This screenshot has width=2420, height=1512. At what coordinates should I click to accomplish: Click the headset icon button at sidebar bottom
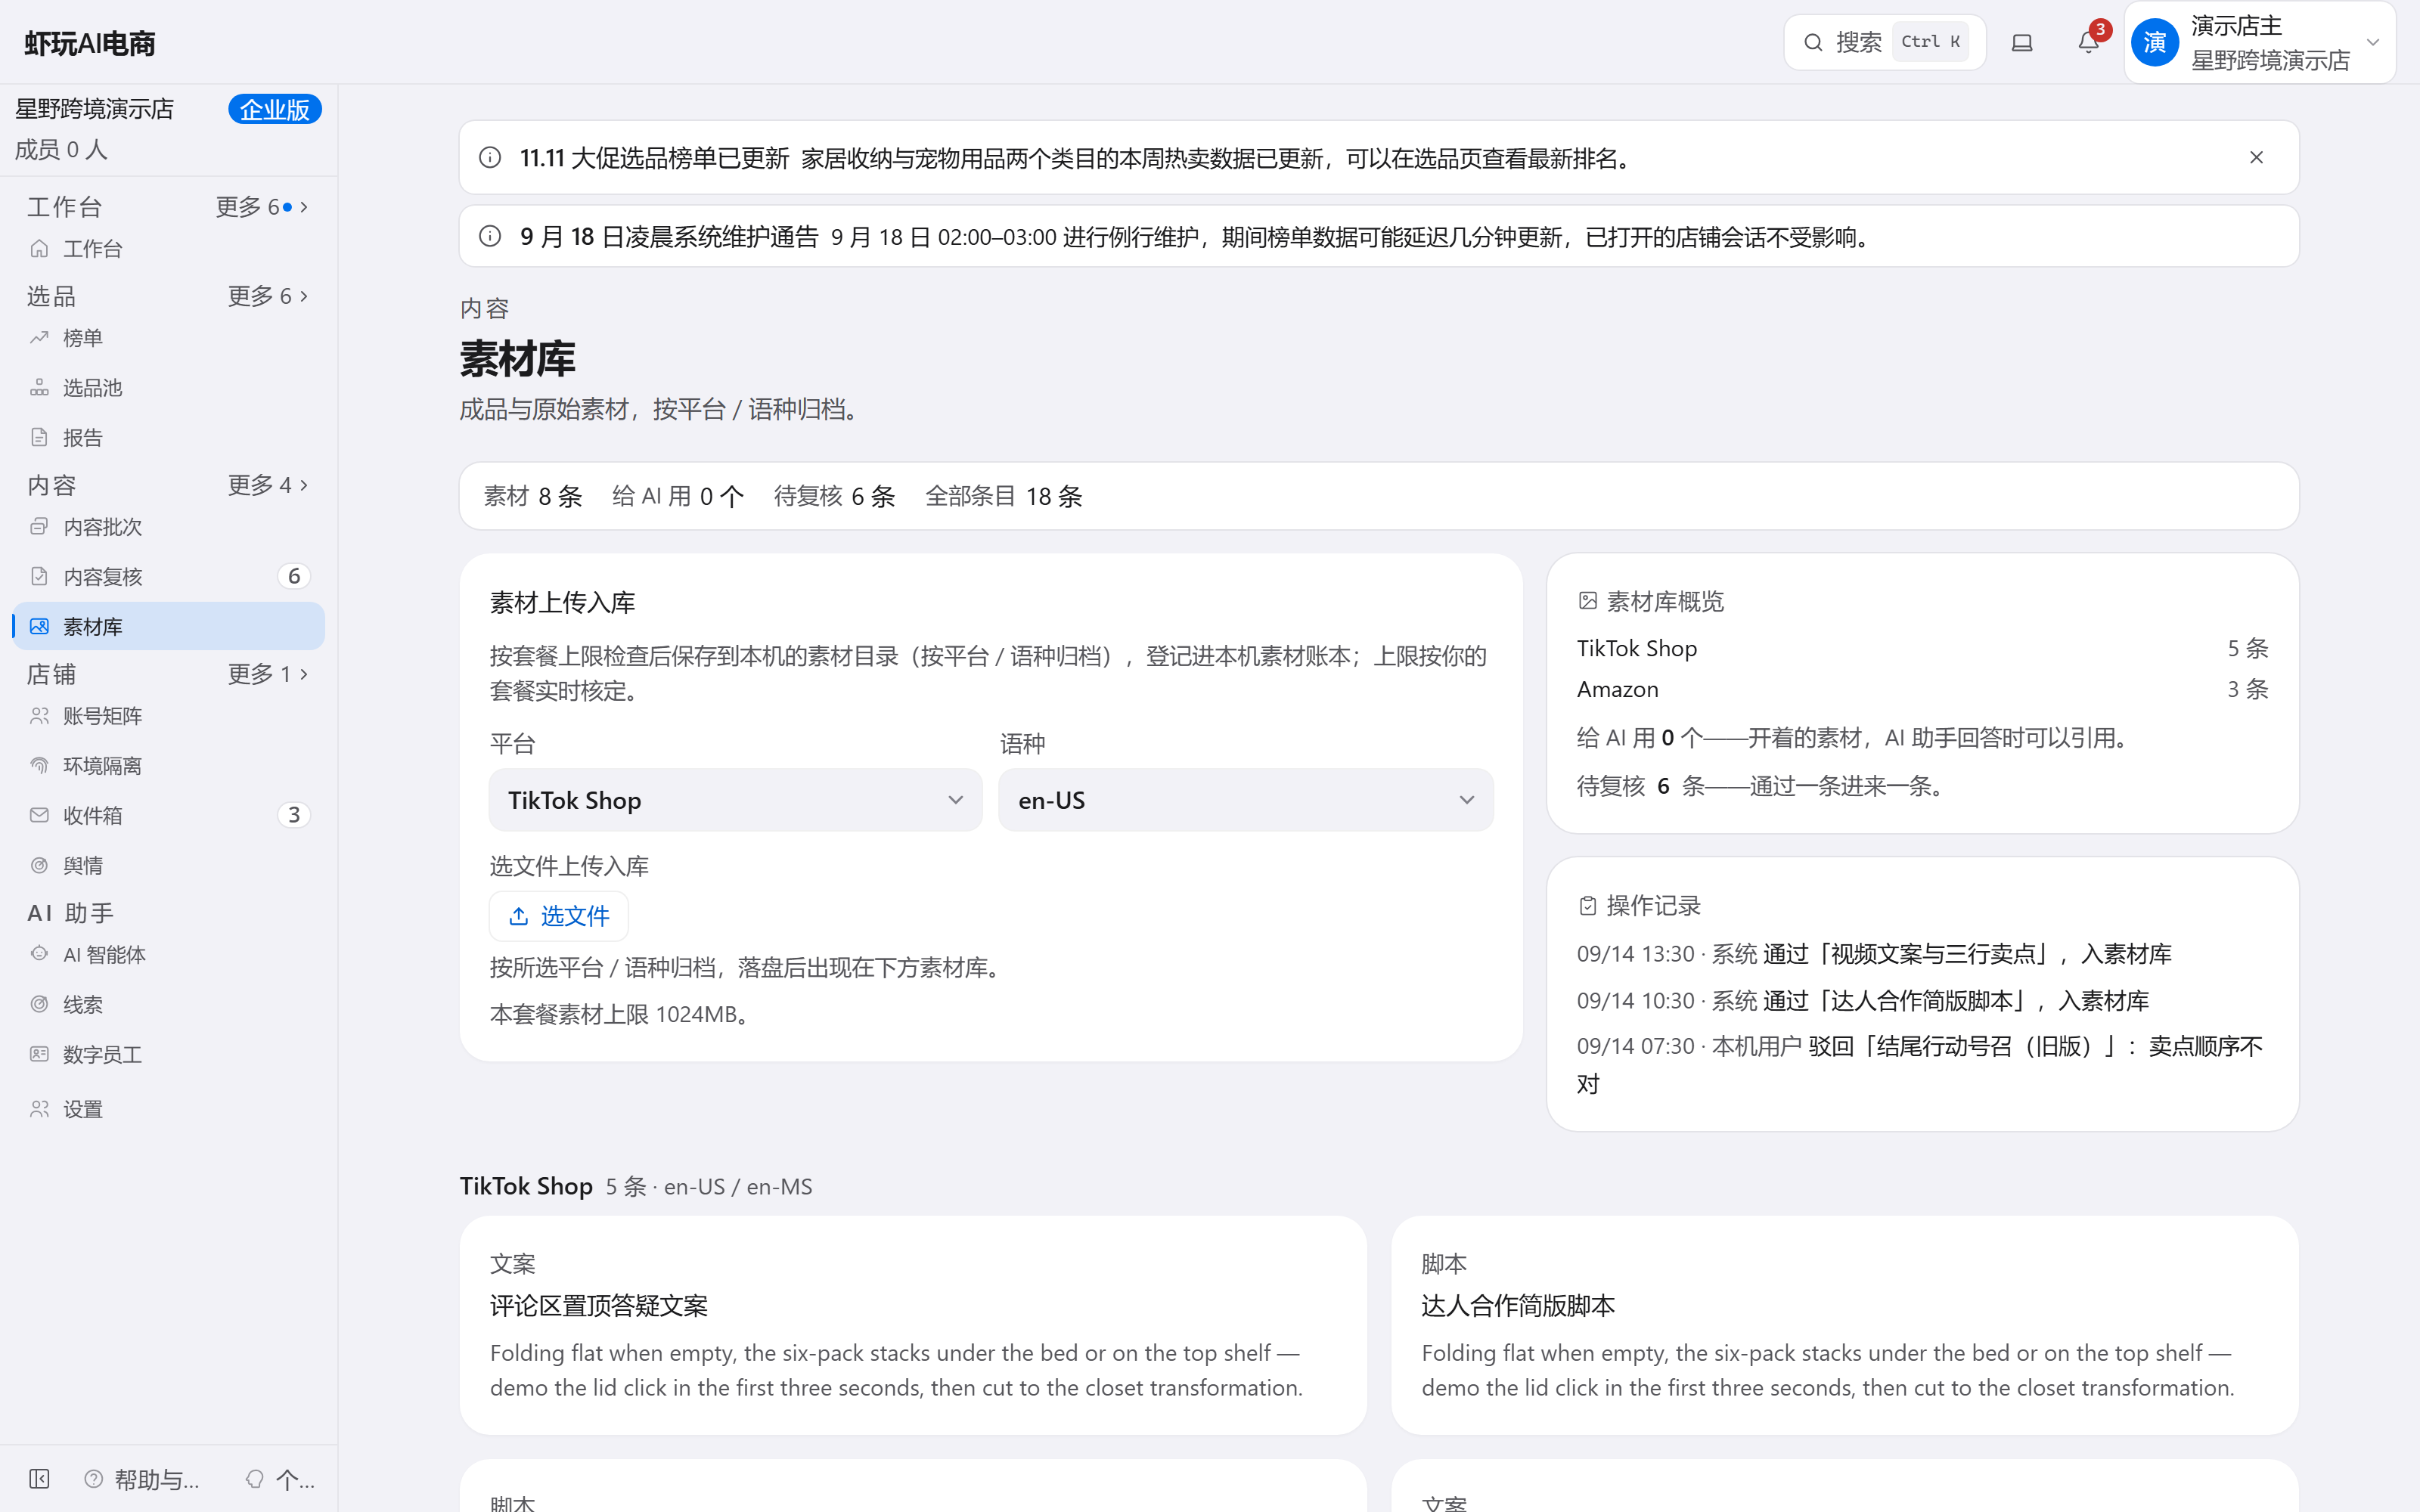(x=280, y=1479)
